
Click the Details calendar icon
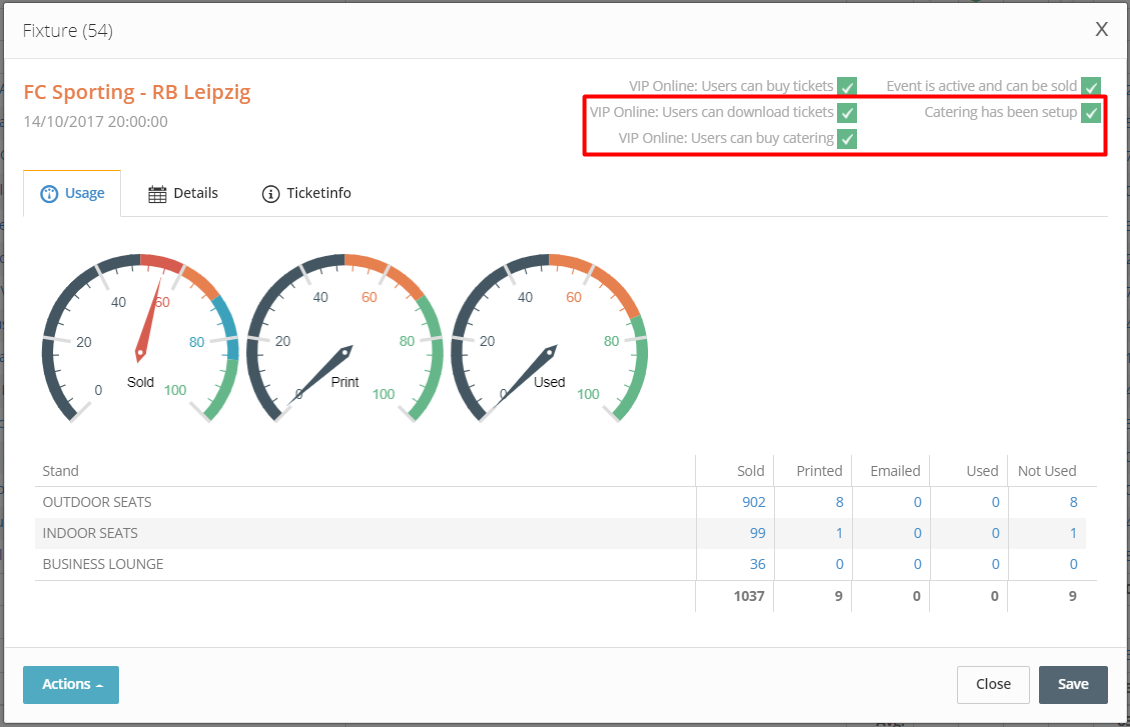(x=157, y=194)
